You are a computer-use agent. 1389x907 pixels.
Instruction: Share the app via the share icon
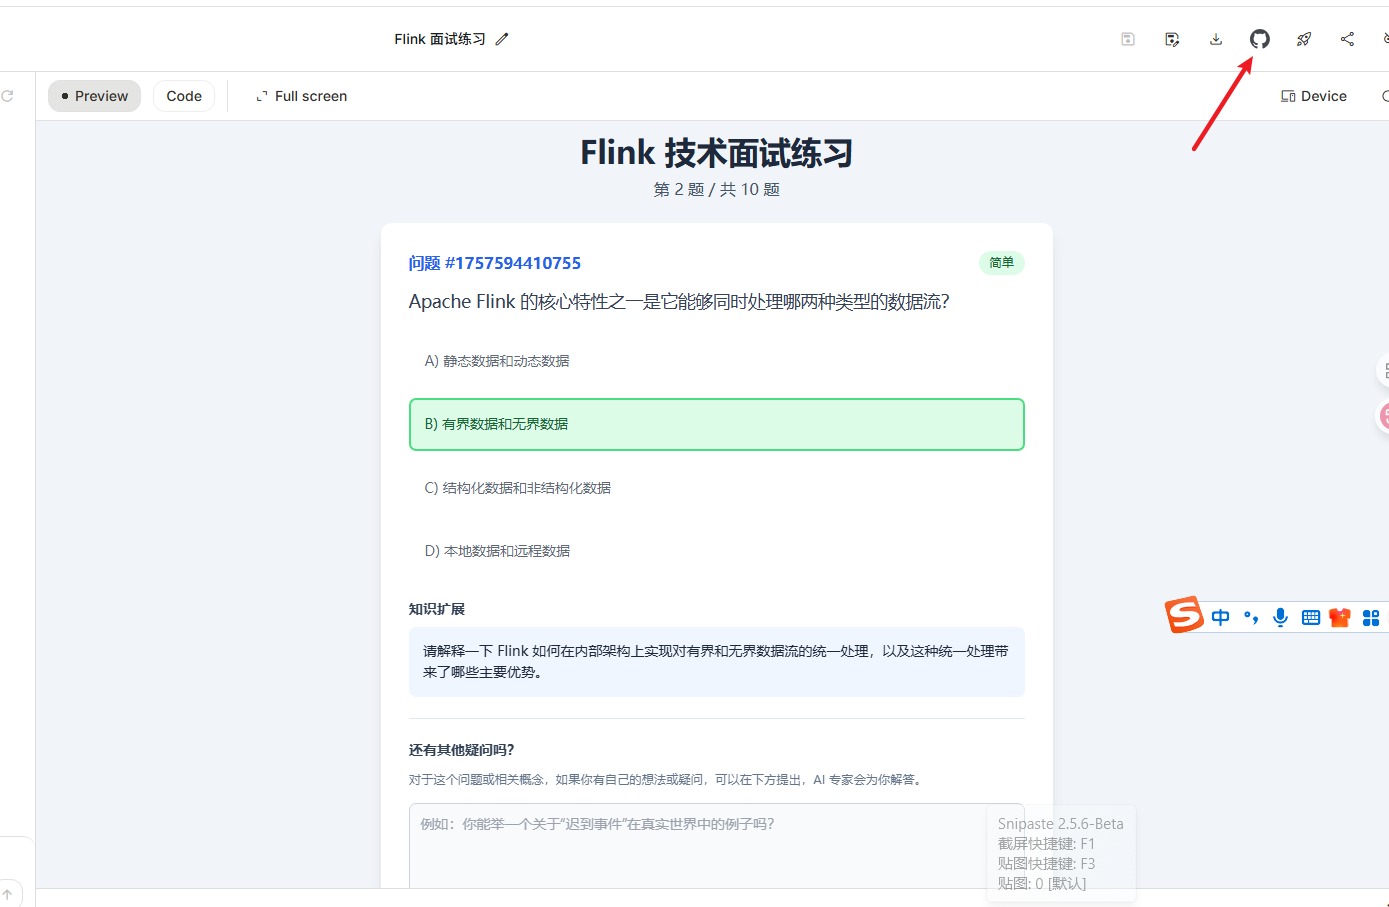(x=1347, y=39)
